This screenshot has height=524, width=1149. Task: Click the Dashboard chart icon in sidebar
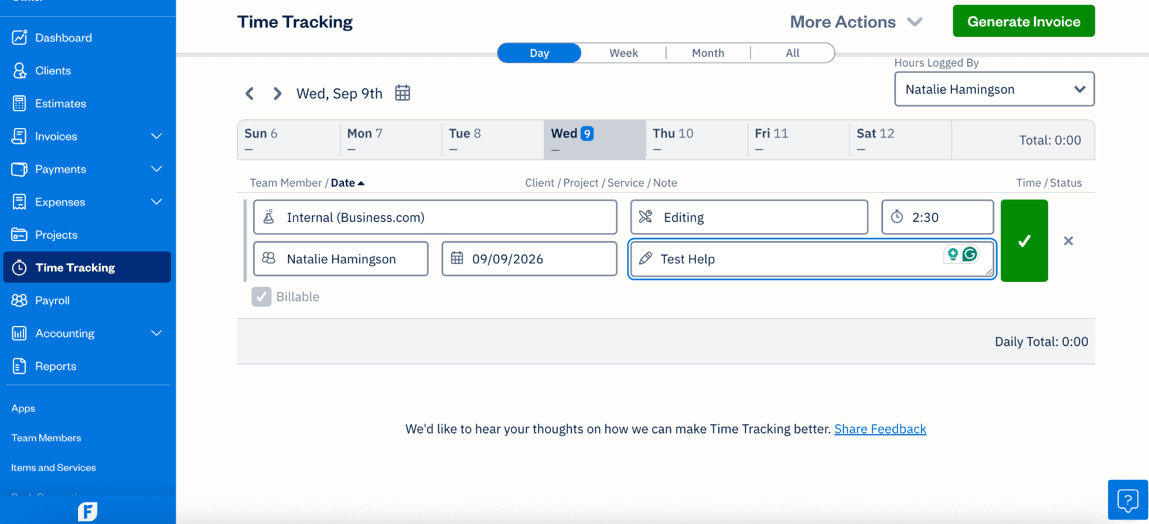20,37
